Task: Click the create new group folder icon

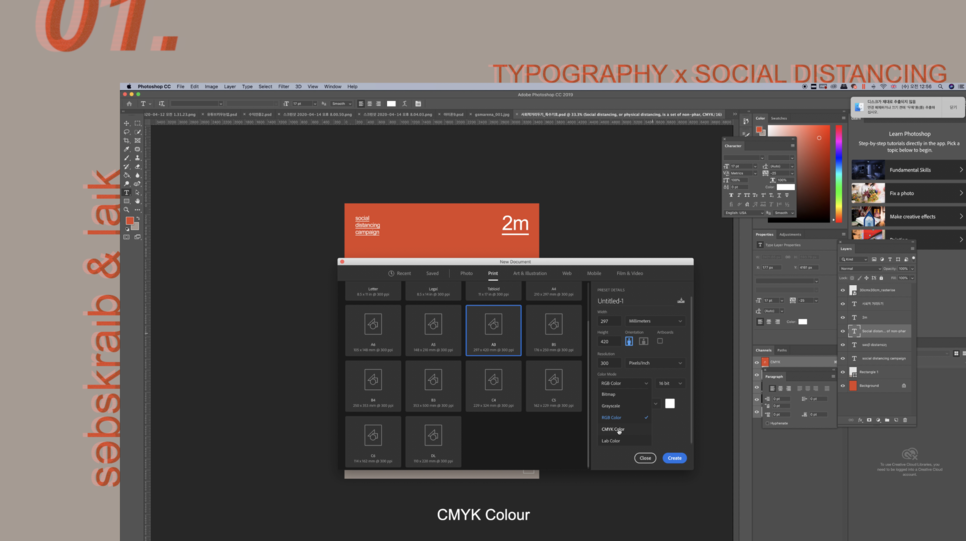Action: point(887,420)
